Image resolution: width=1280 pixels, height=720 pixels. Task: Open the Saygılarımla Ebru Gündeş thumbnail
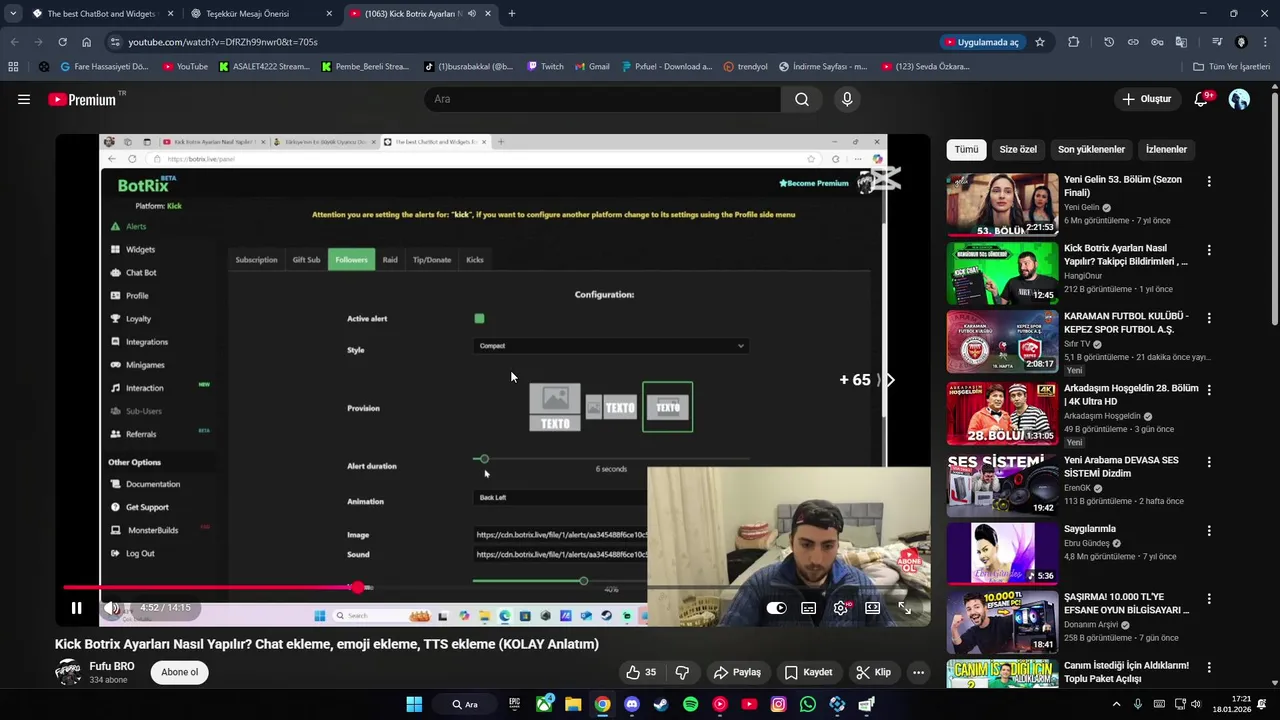pos(1002,552)
